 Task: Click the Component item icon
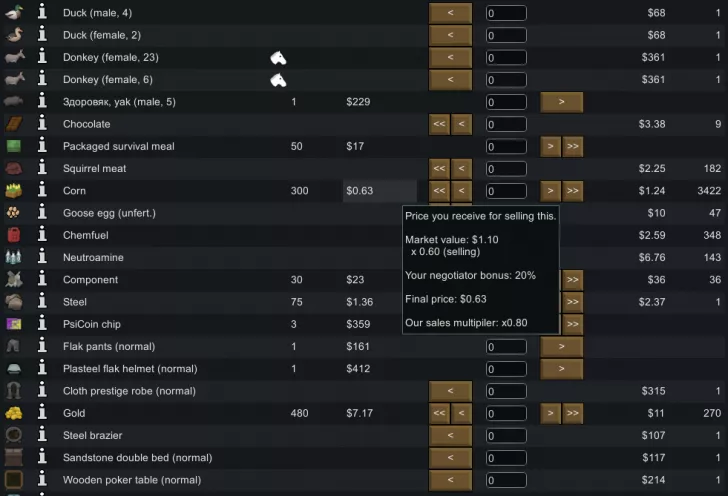[x=14, y=280]
